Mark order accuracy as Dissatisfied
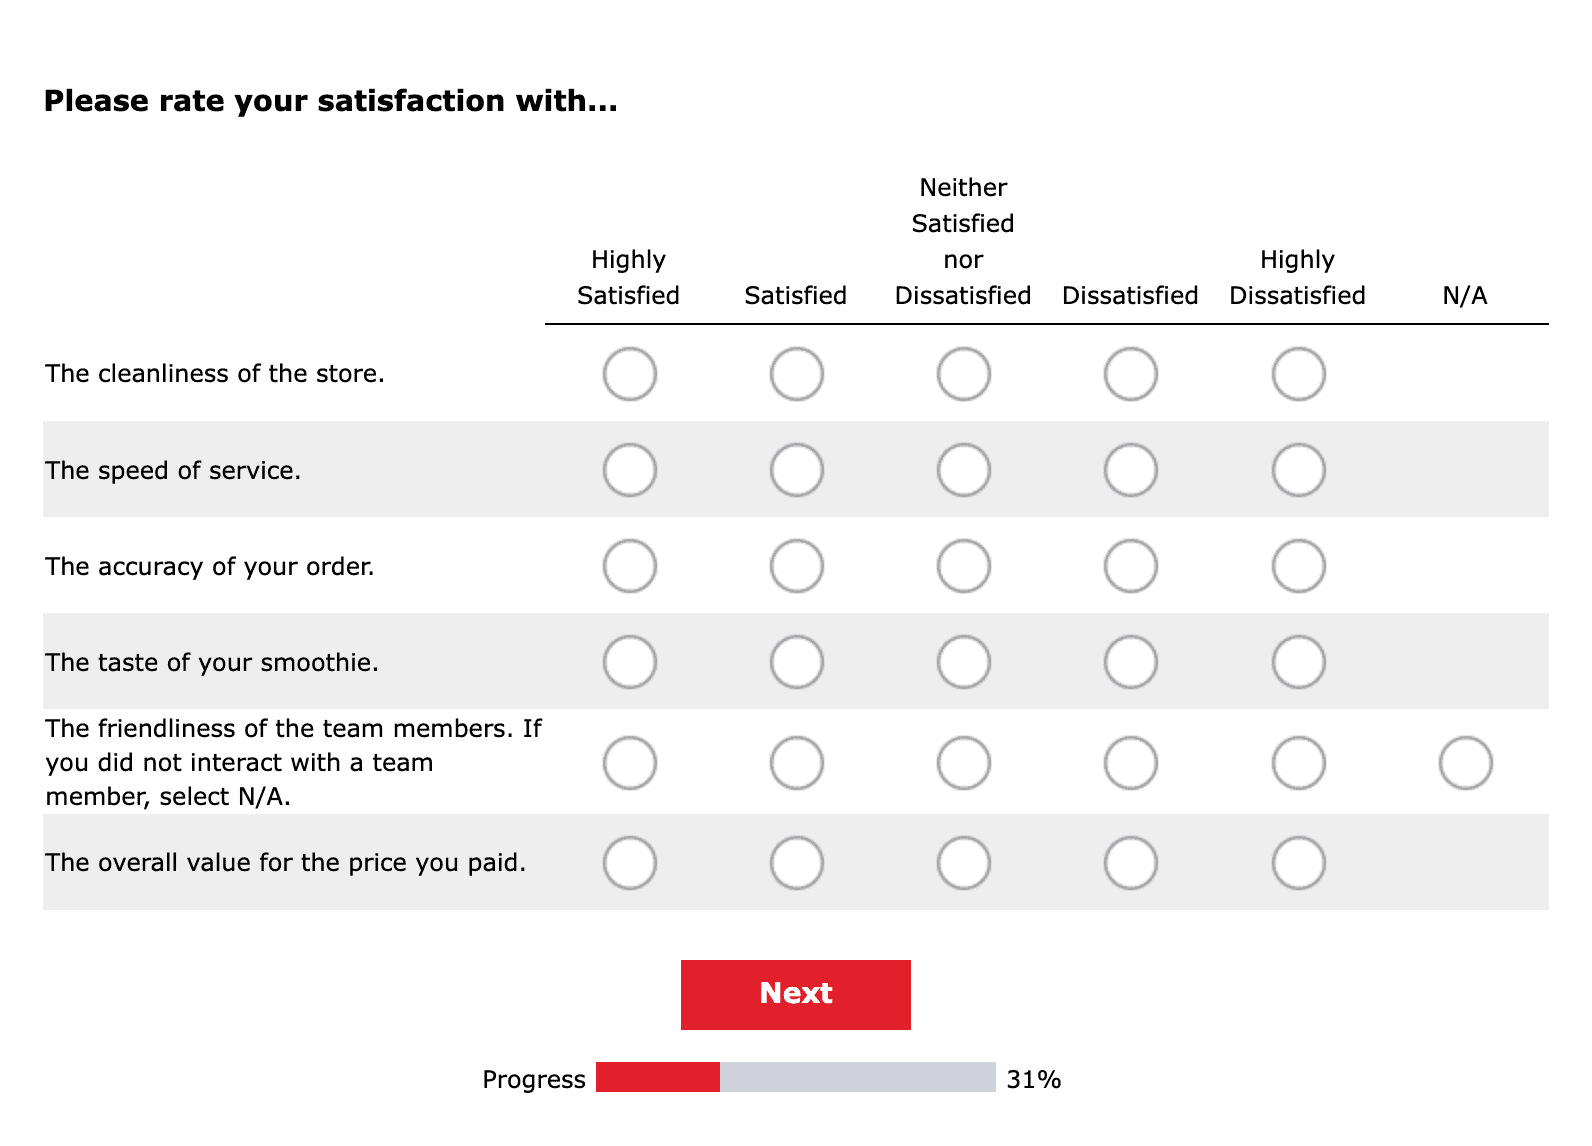 [x=1131, y=566]
